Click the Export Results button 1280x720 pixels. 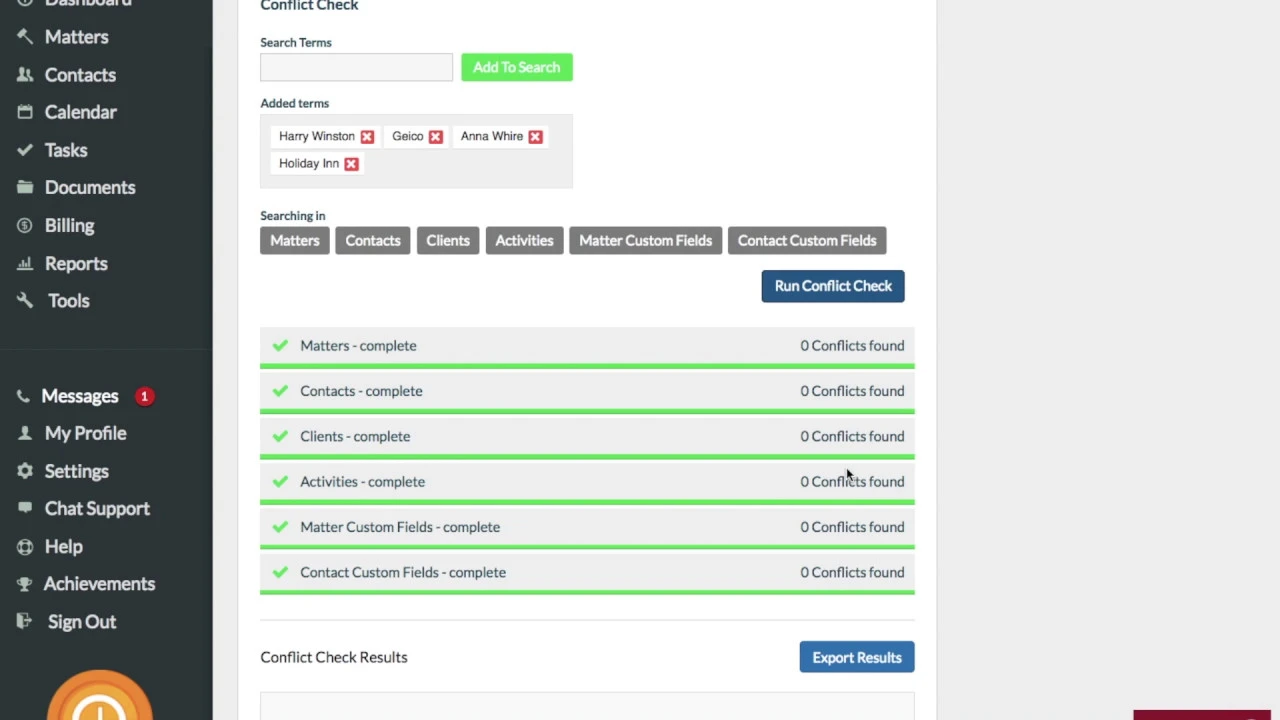point(857,657)
